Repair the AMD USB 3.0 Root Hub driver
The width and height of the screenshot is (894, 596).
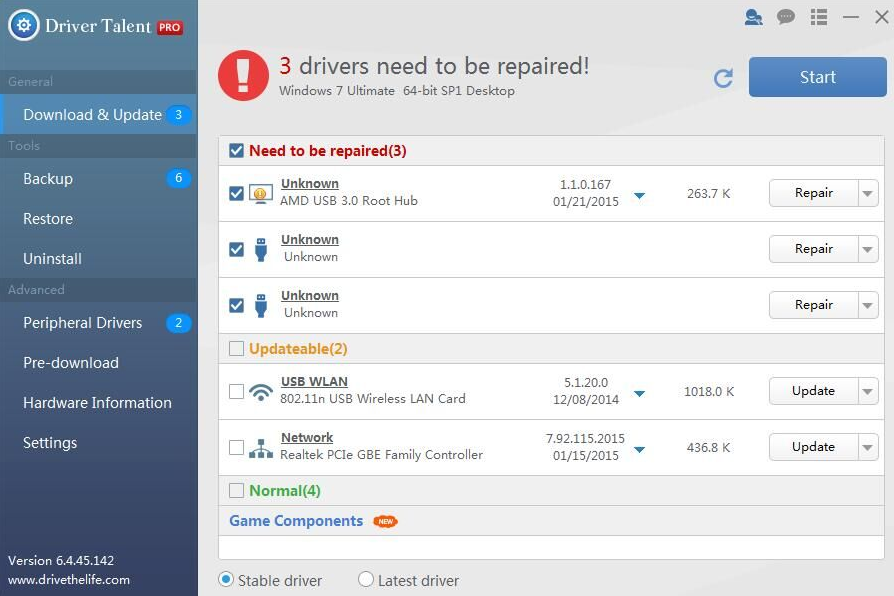pyautogui.click(x=814, y=193)
